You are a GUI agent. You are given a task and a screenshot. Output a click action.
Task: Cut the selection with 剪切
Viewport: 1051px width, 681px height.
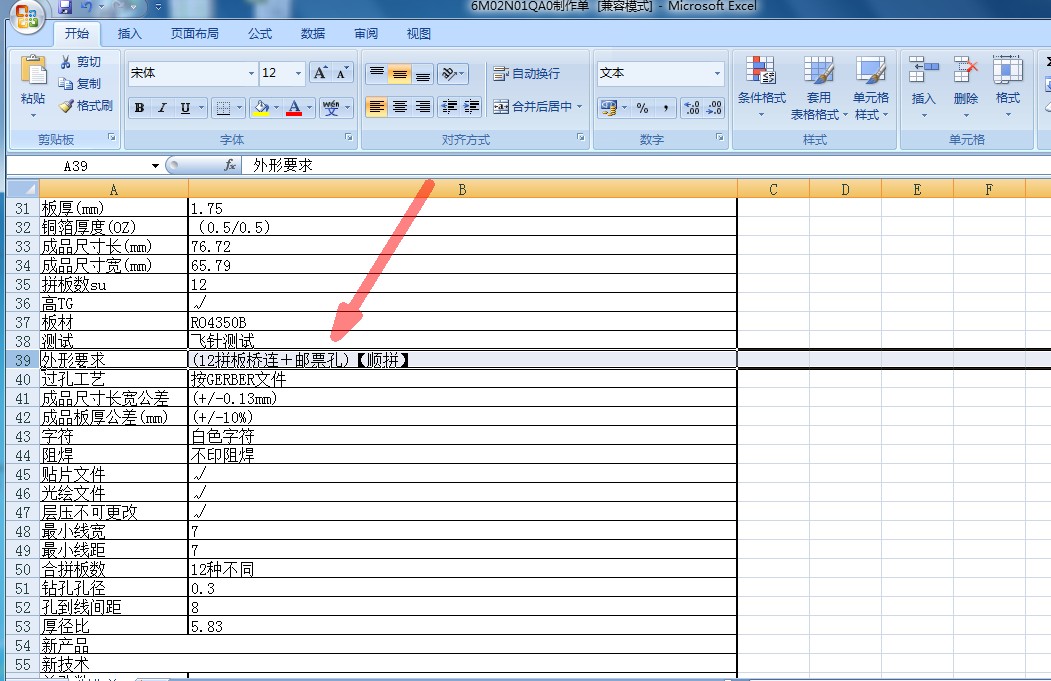point(80,62)
